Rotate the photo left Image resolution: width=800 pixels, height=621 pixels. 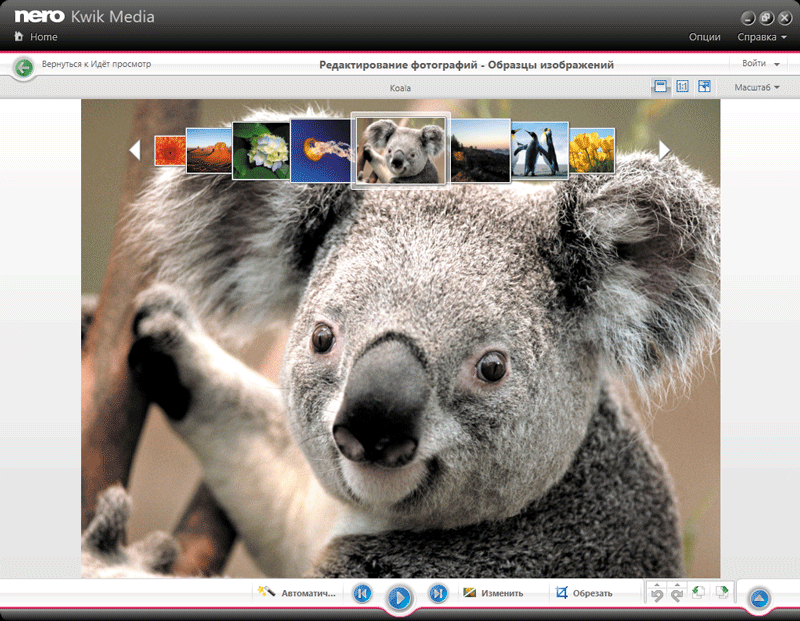(x=699, y=593)
